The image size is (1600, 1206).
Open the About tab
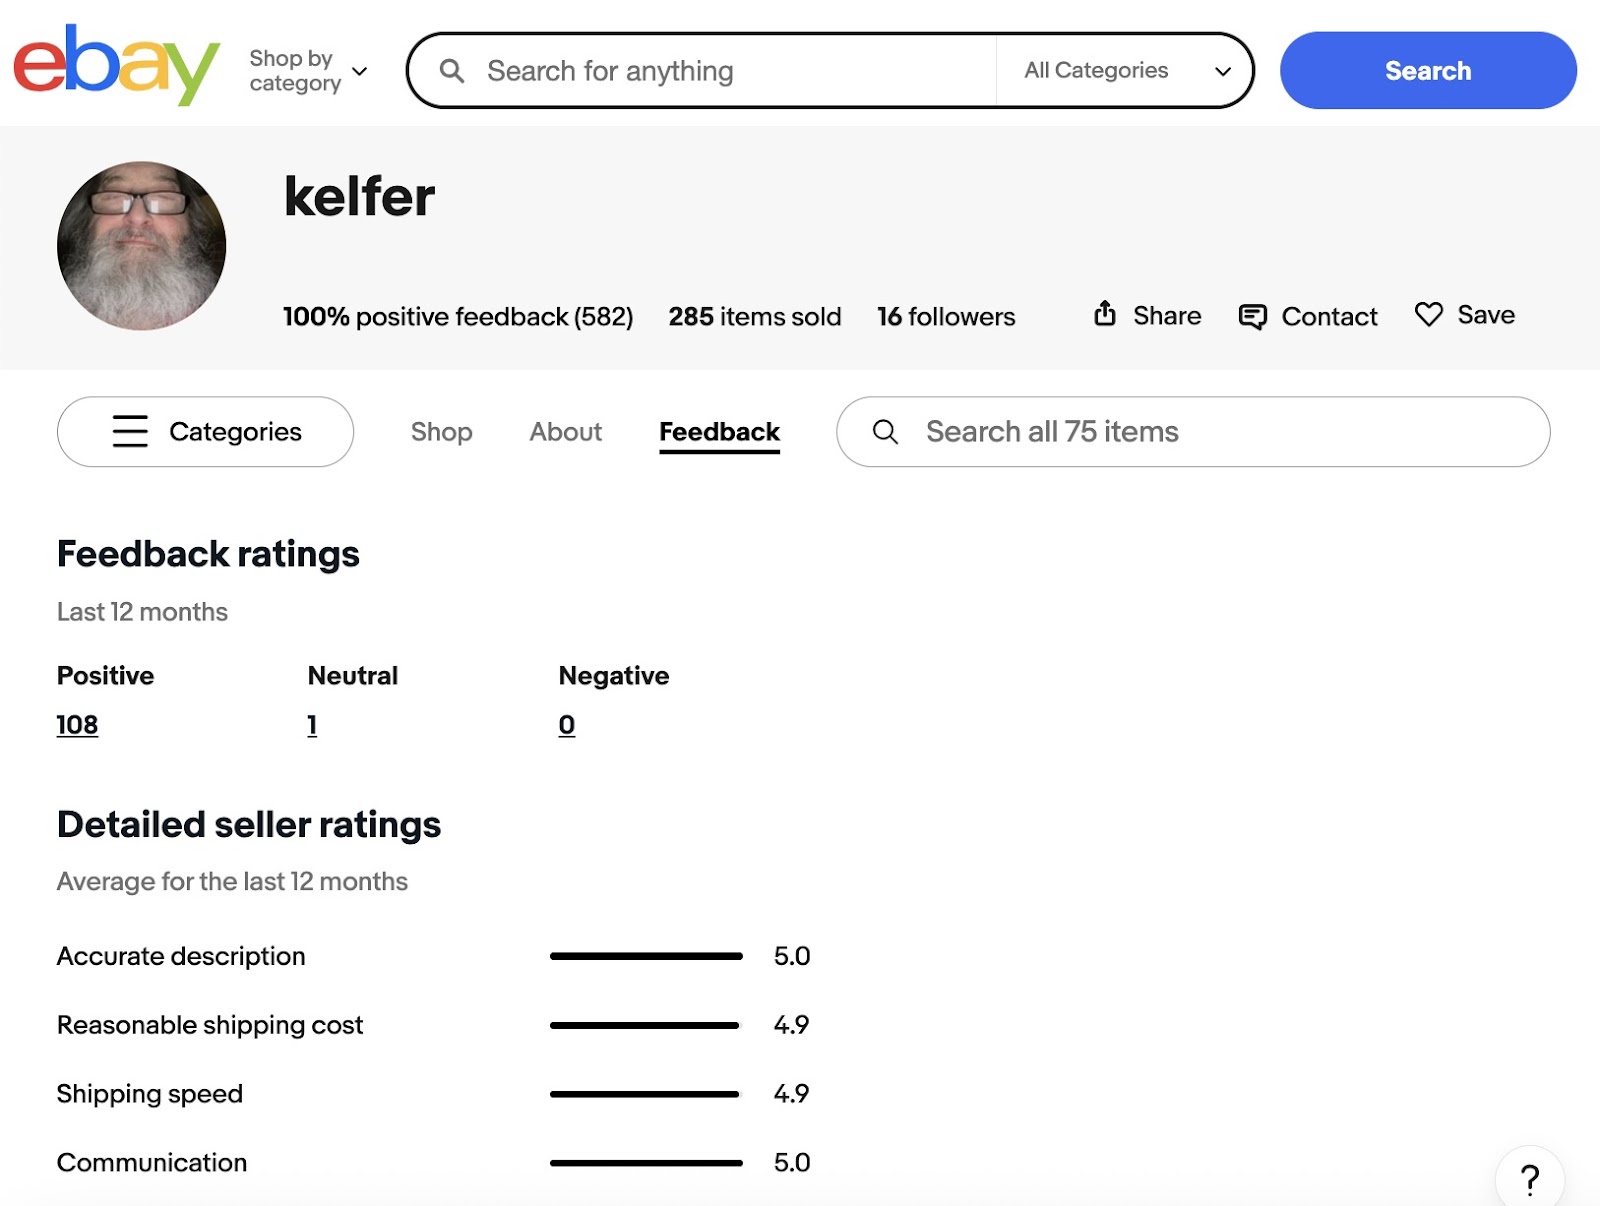(564, 432)
